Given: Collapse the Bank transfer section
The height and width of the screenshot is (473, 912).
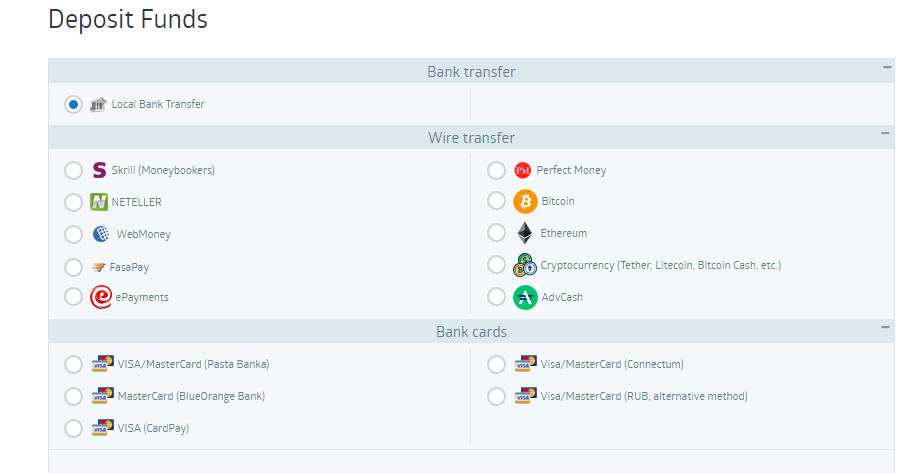Looking at the screenshot, I should [x=886, y=67].
